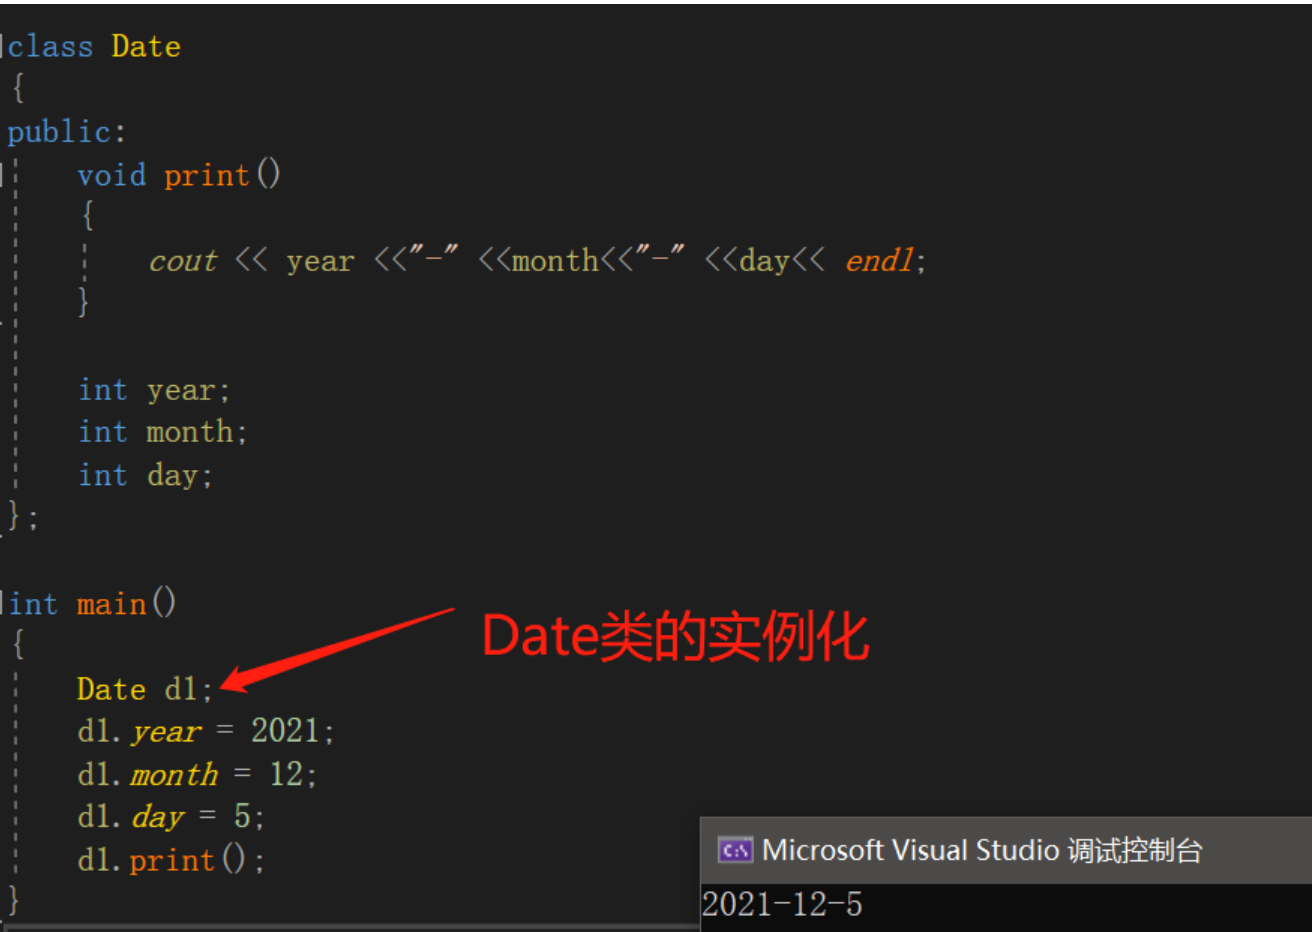
Task: Click the value 2021 in d1.year assignment
Action: (285, 731)
